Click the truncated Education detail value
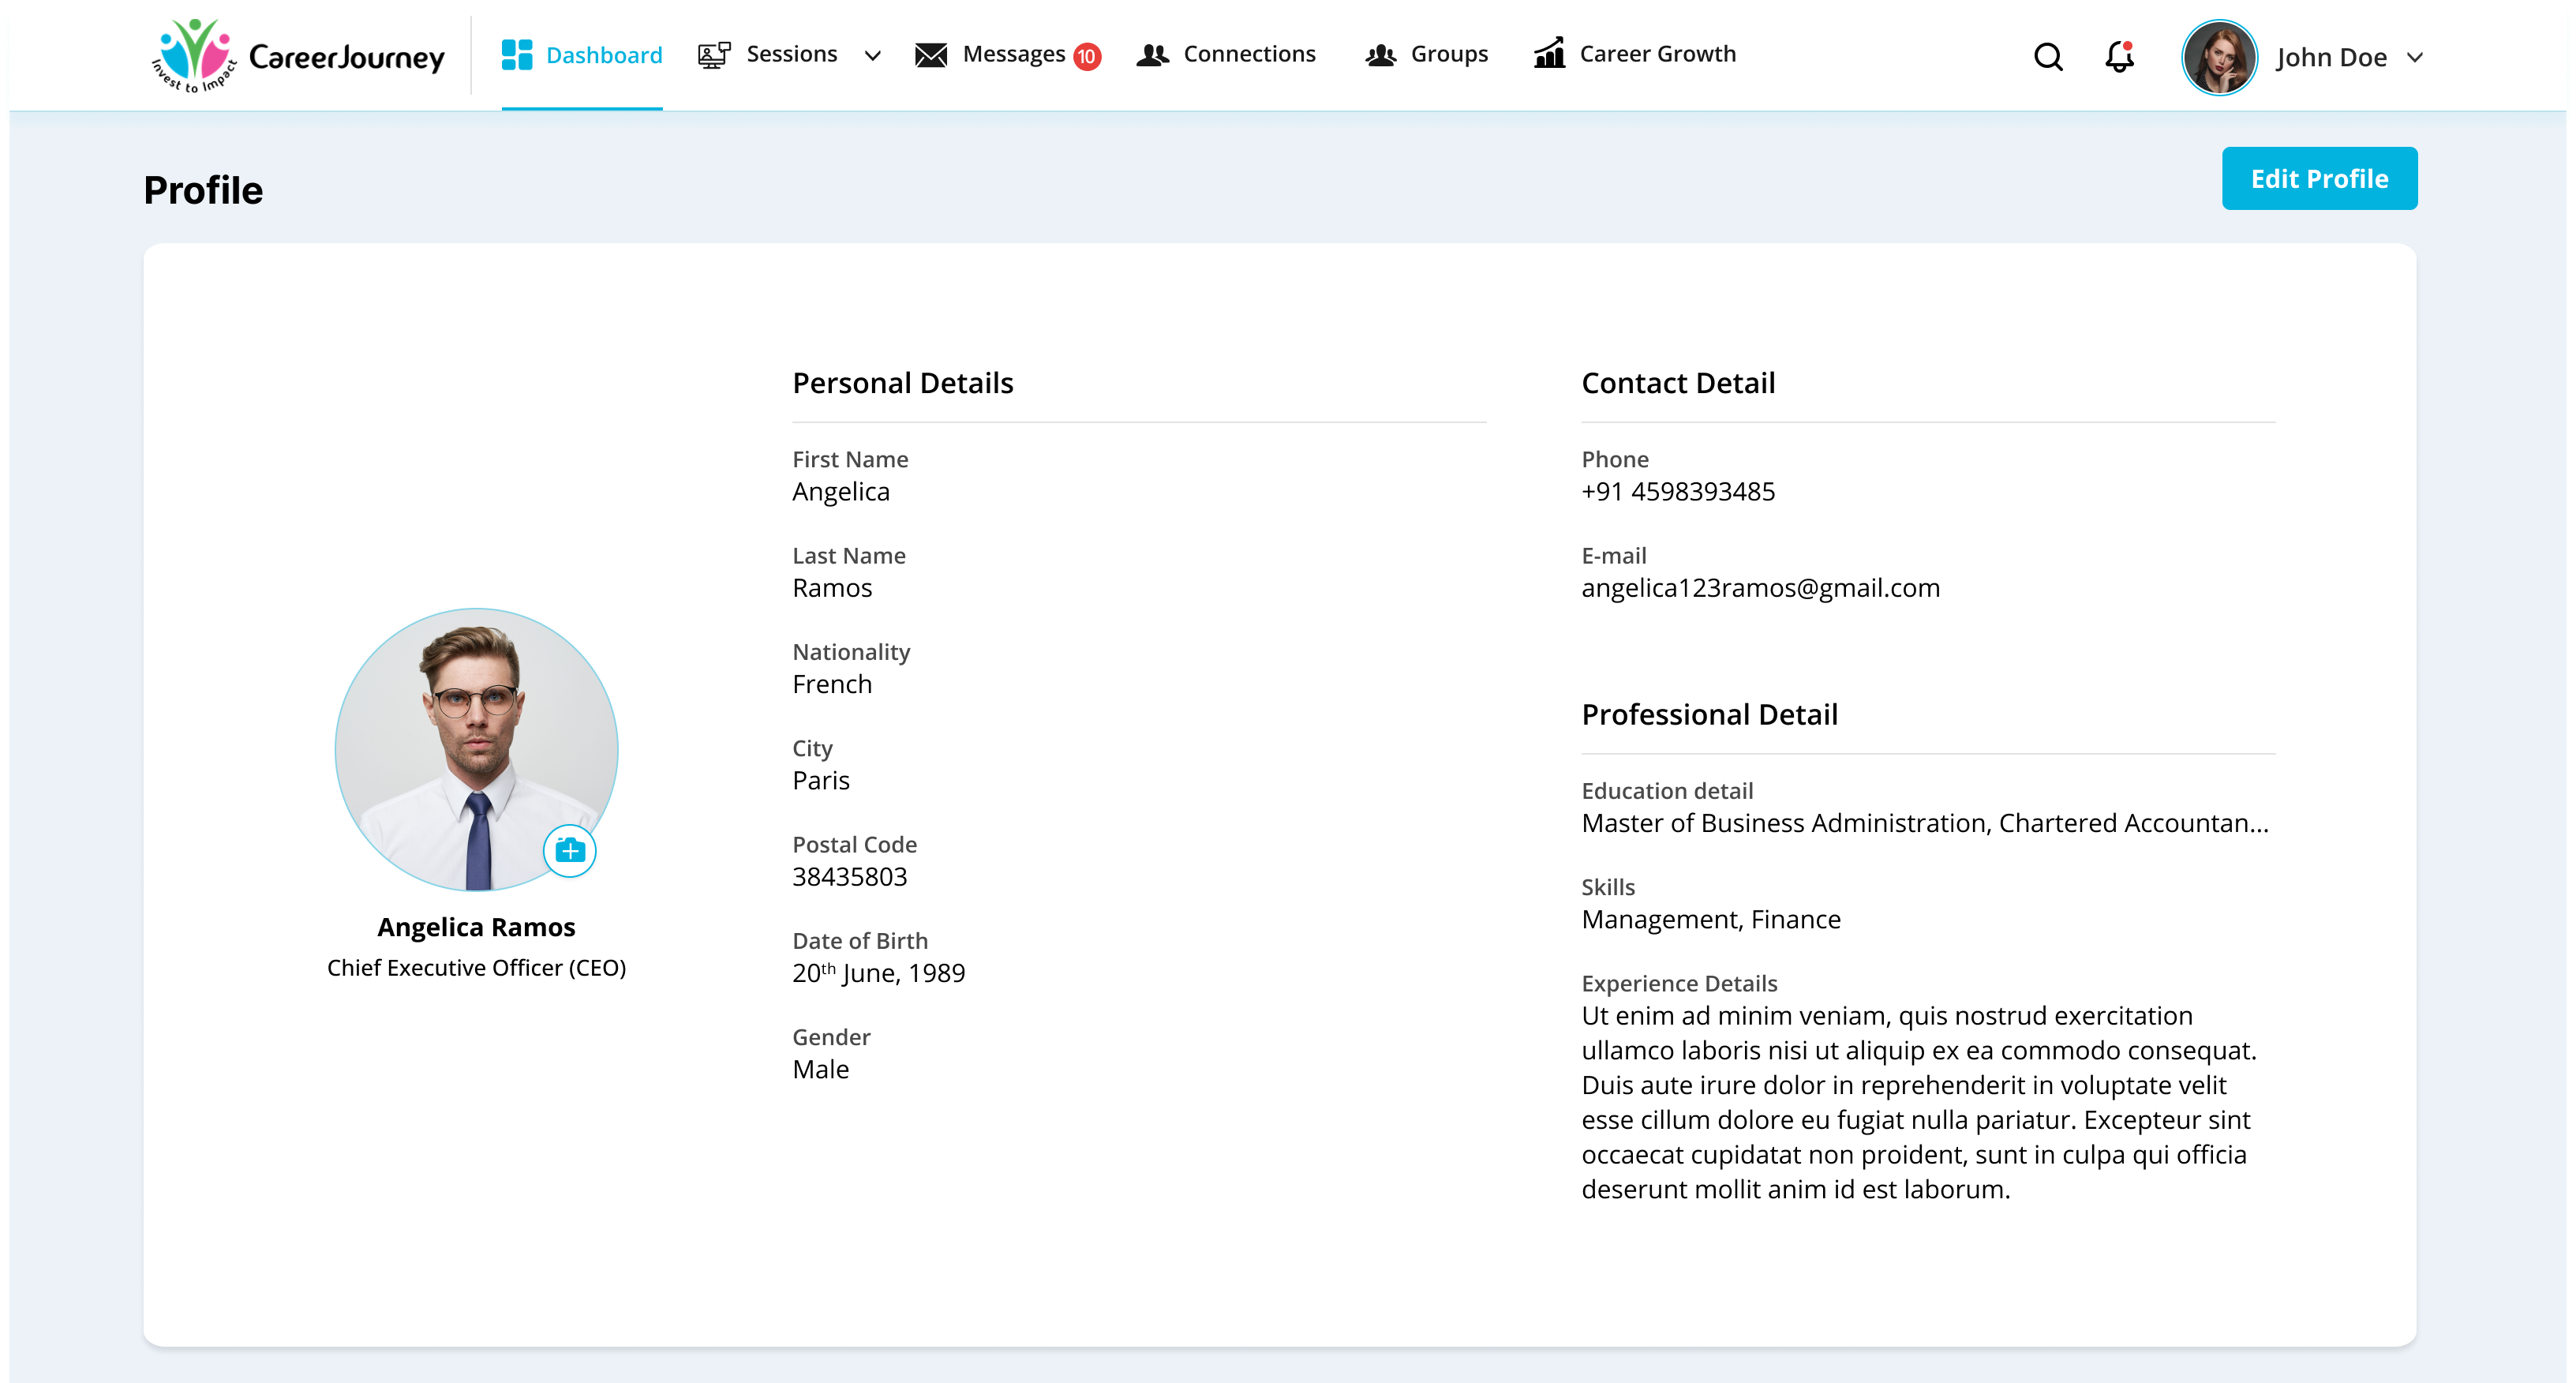Screen dimensions: 2576x1383 click(x=1925, y=823)
